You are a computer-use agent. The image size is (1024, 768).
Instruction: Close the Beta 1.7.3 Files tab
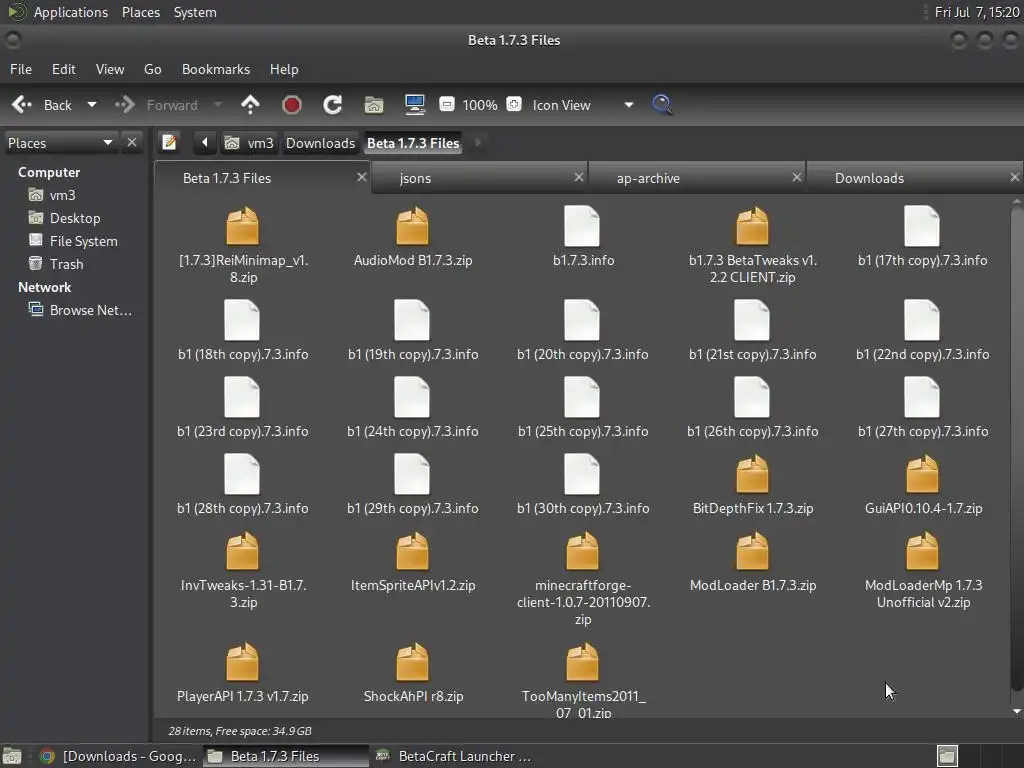point(362,177)
